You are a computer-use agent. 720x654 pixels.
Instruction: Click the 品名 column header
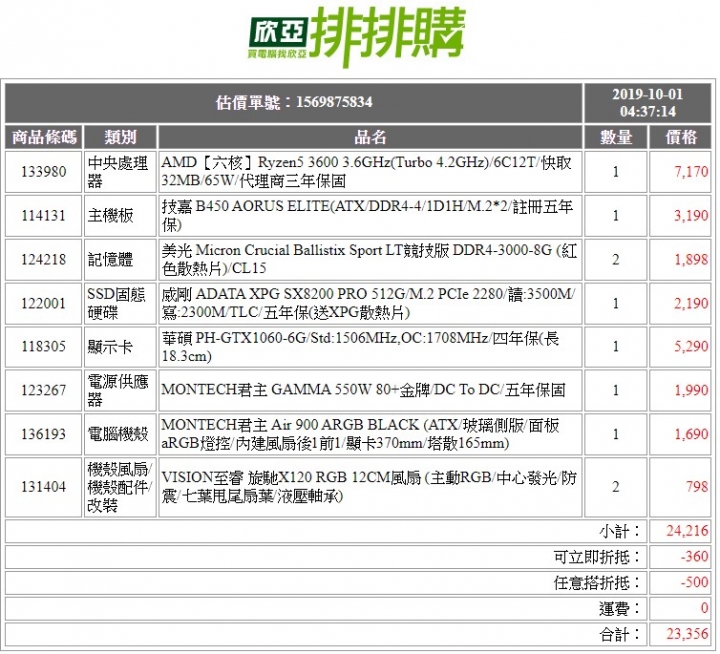coord(370,137)
